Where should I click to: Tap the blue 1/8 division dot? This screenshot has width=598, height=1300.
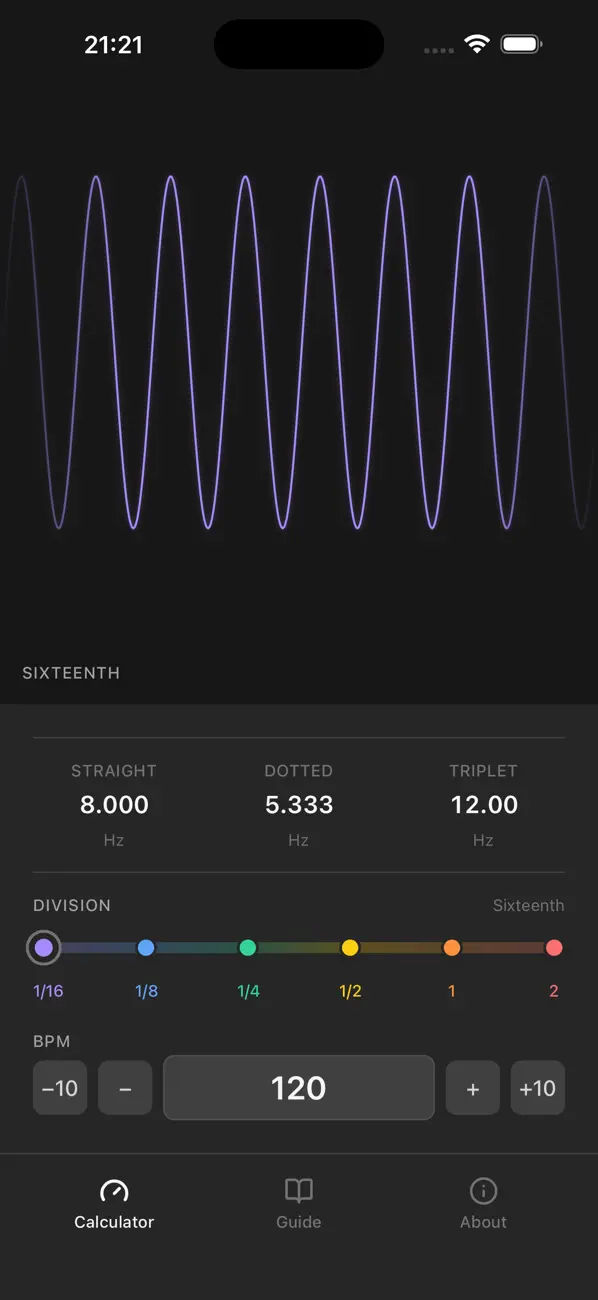[x=146, y=947]
